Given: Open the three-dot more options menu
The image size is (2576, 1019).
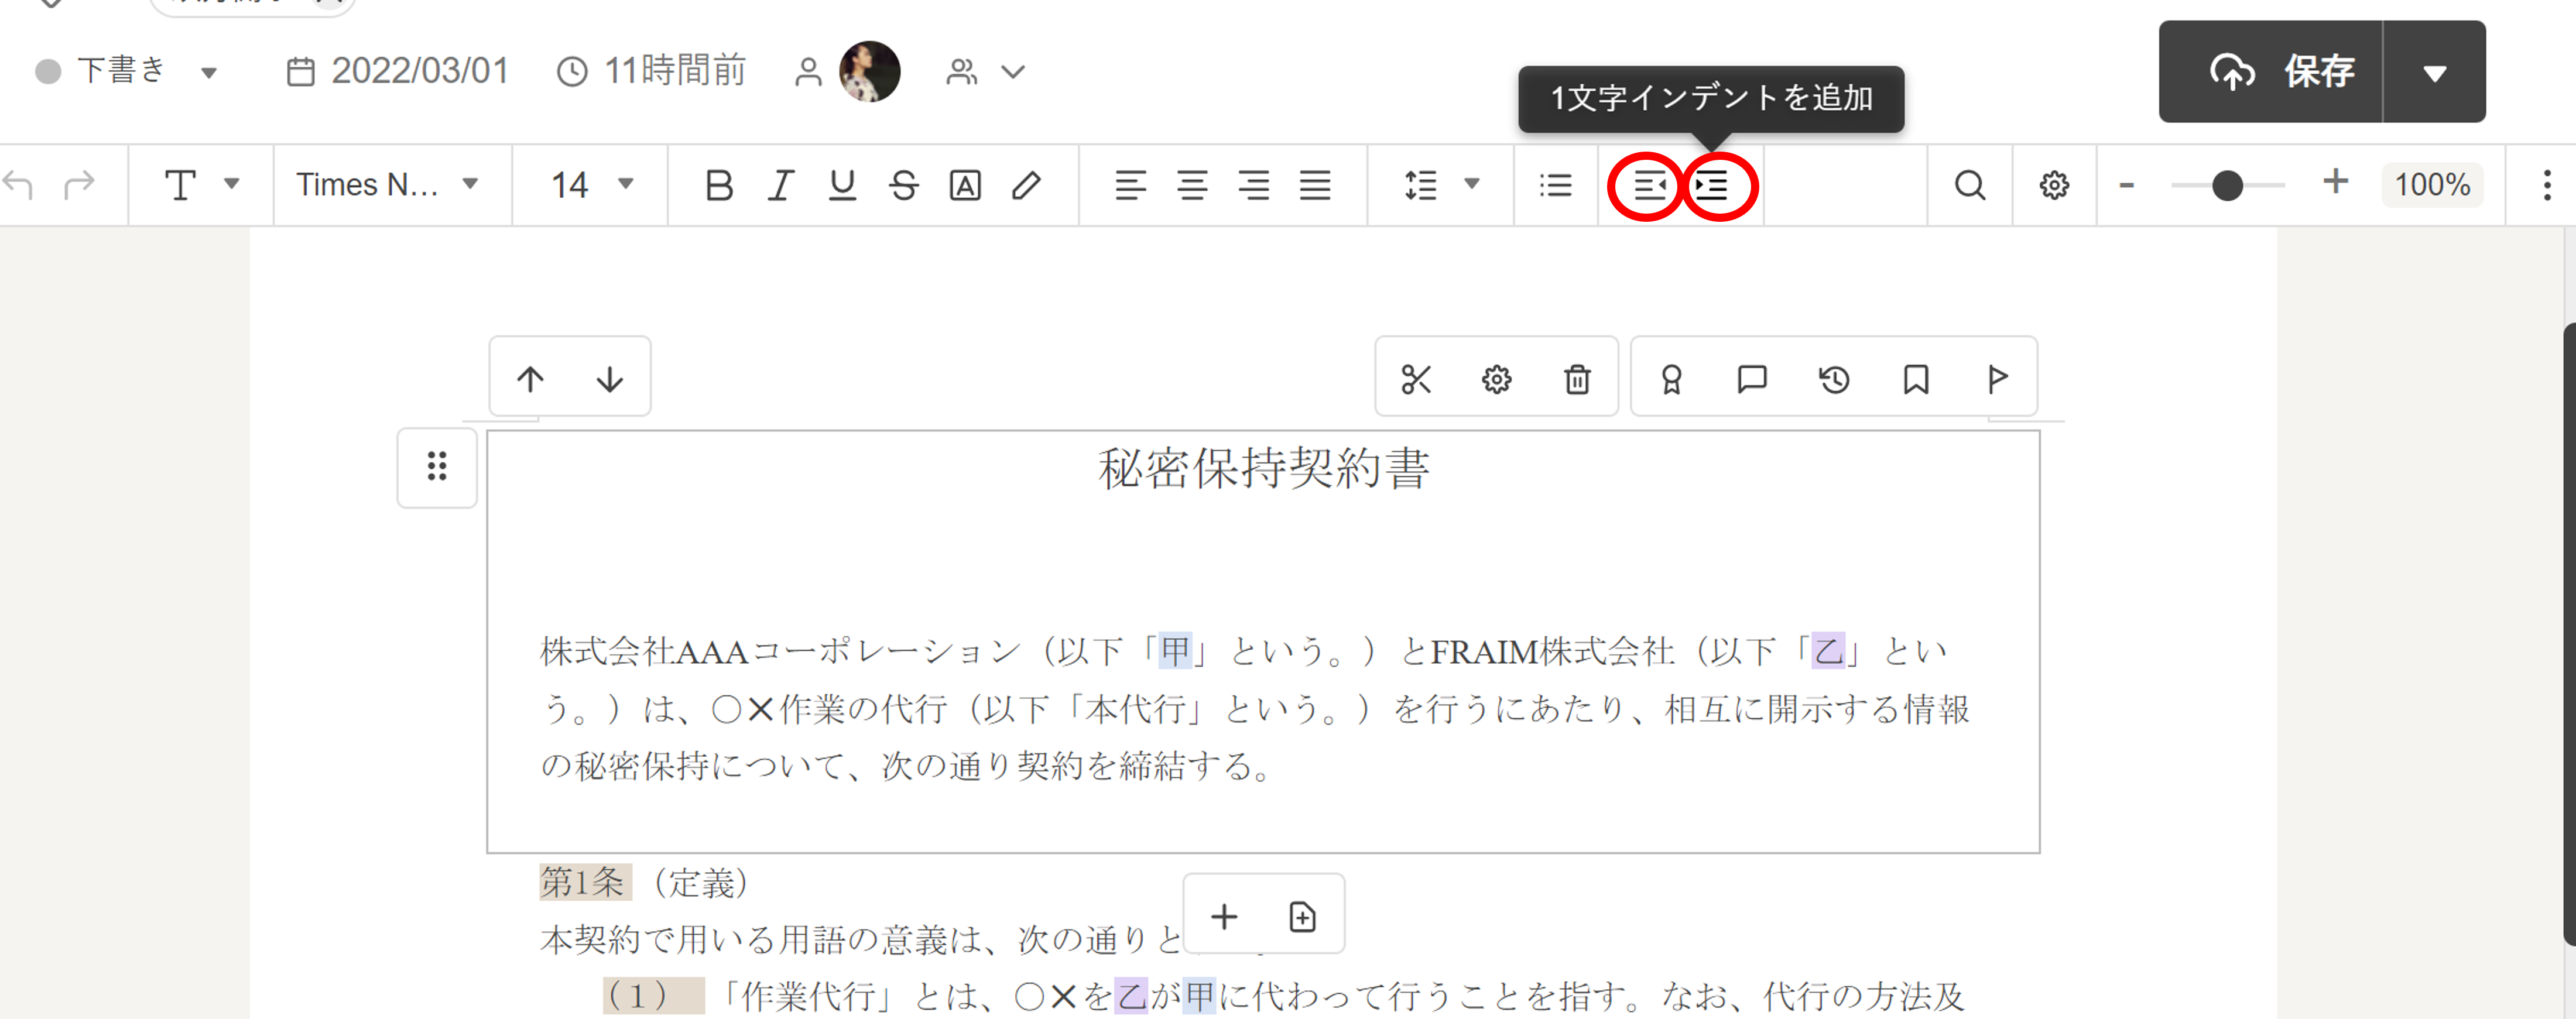Looking at the screenshot, I should 2546,185.
